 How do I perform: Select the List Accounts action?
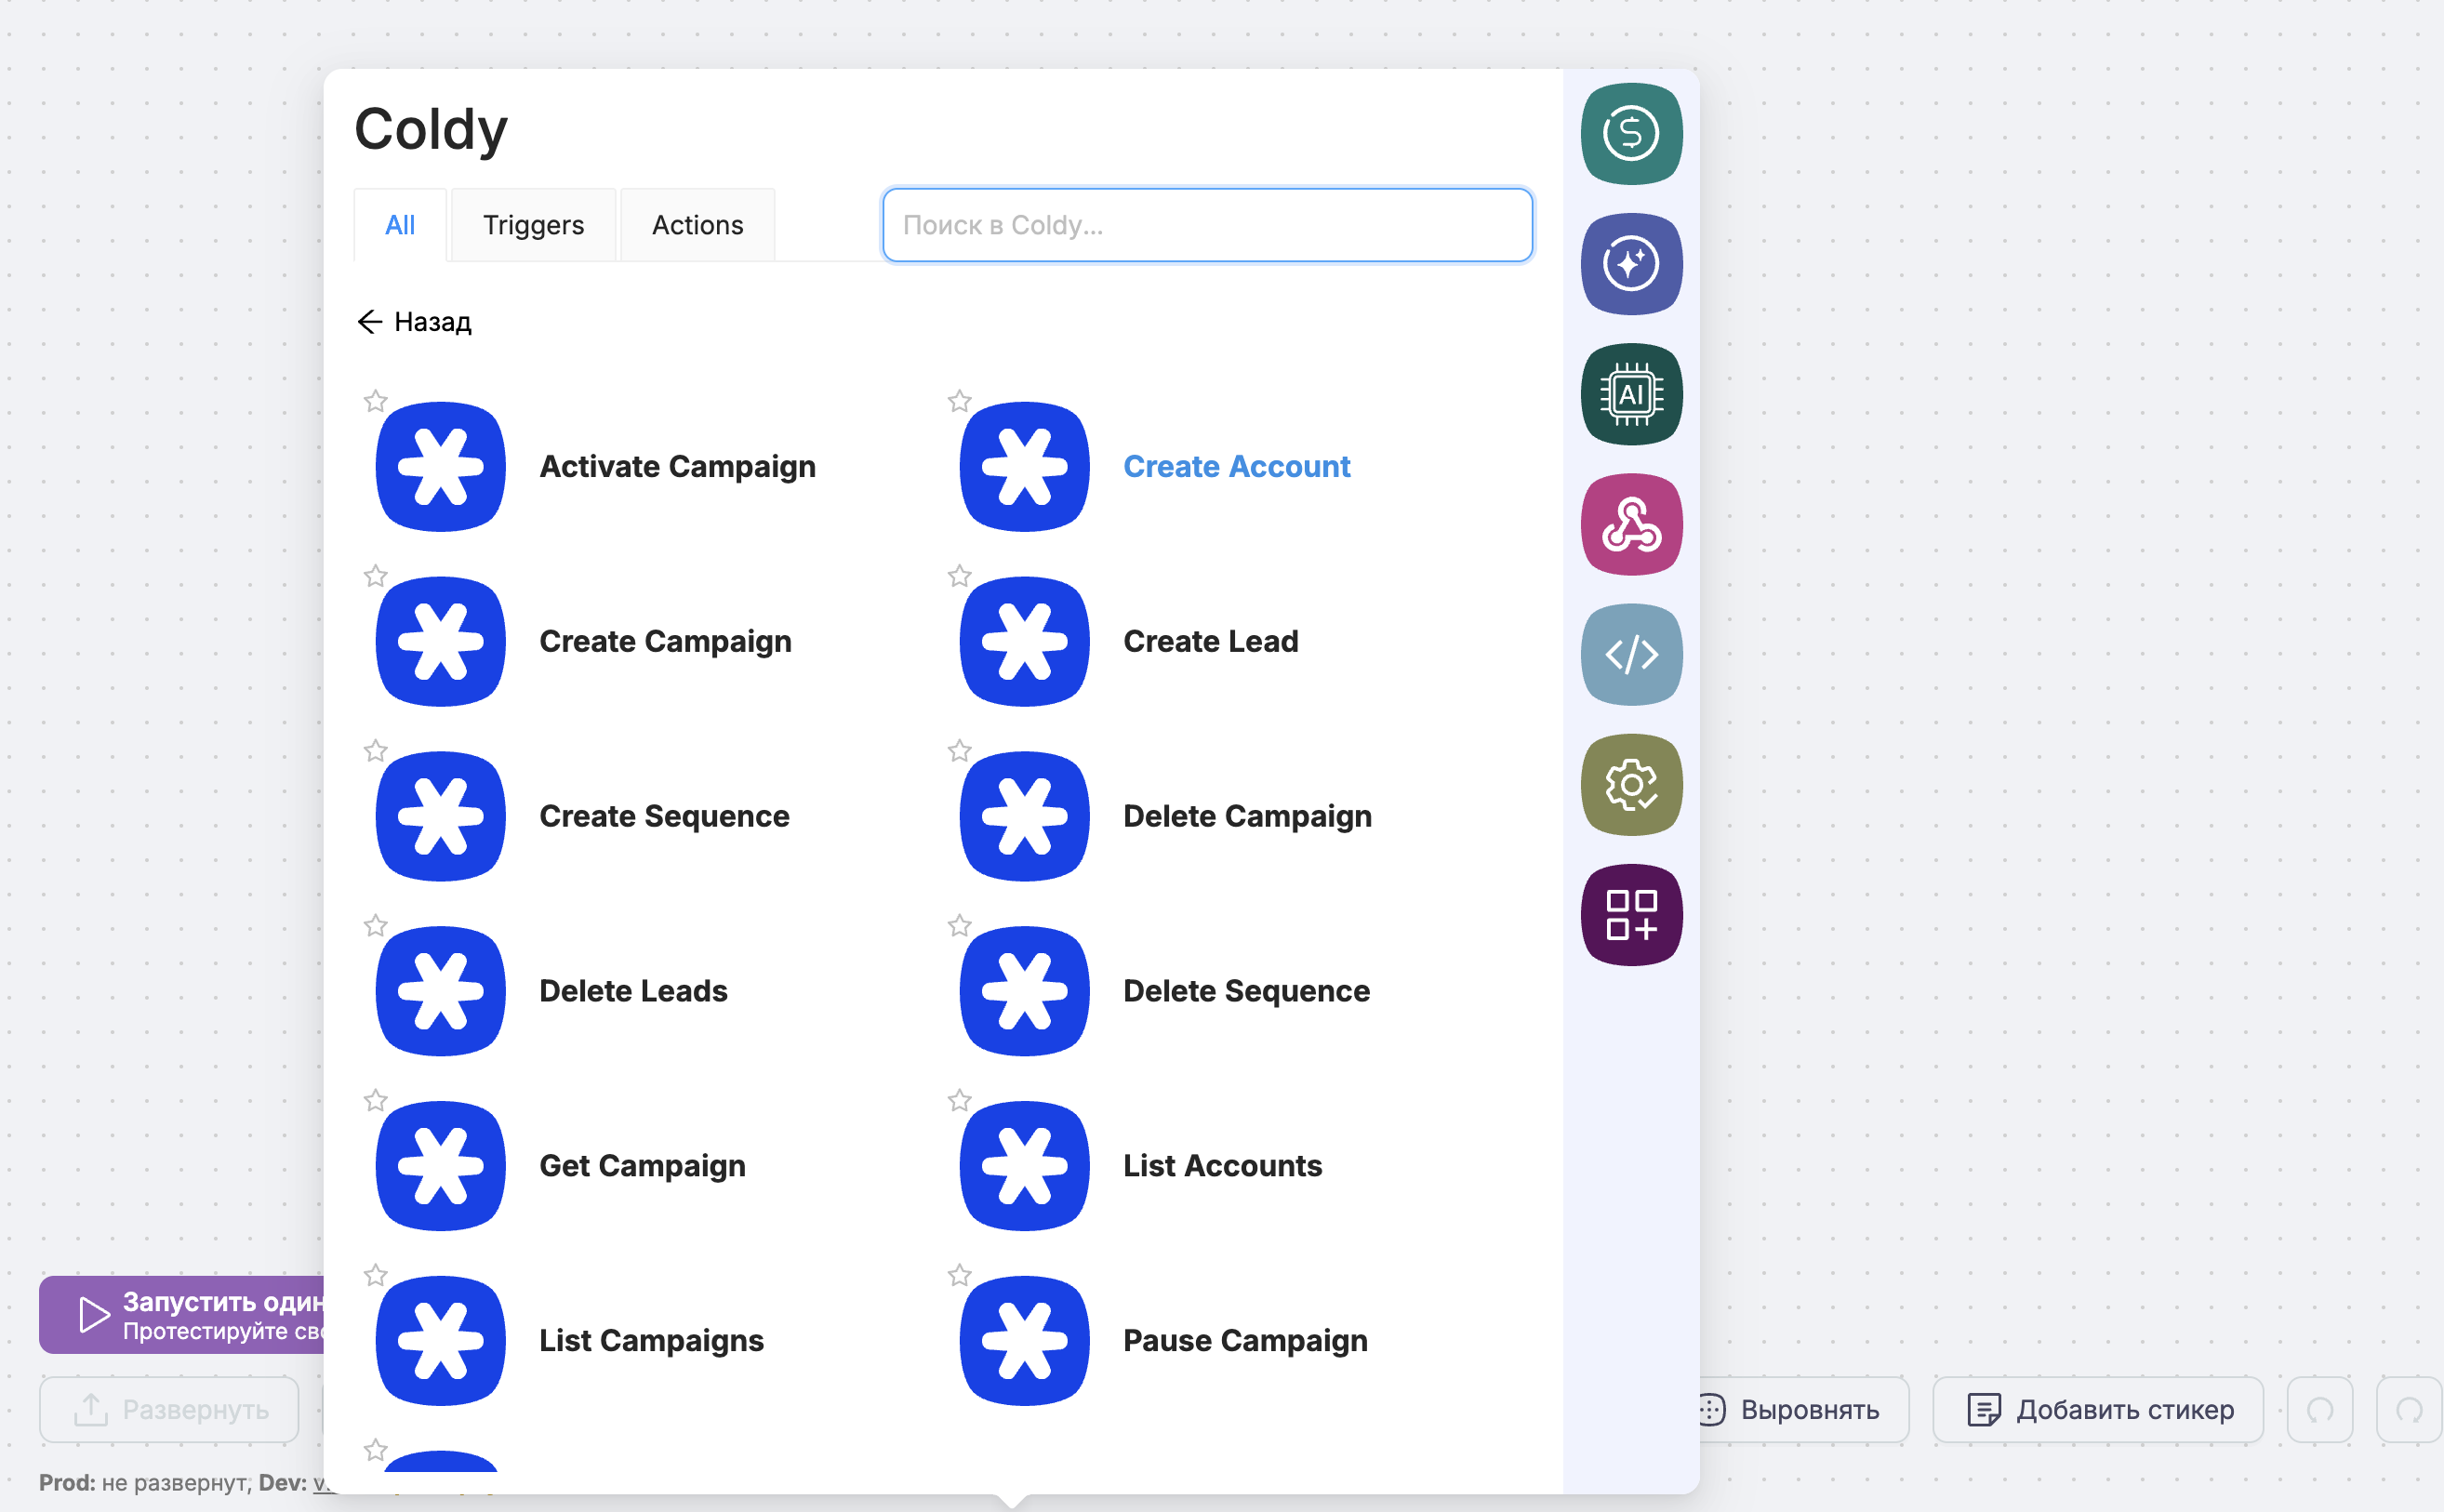pos(1221,1165)
